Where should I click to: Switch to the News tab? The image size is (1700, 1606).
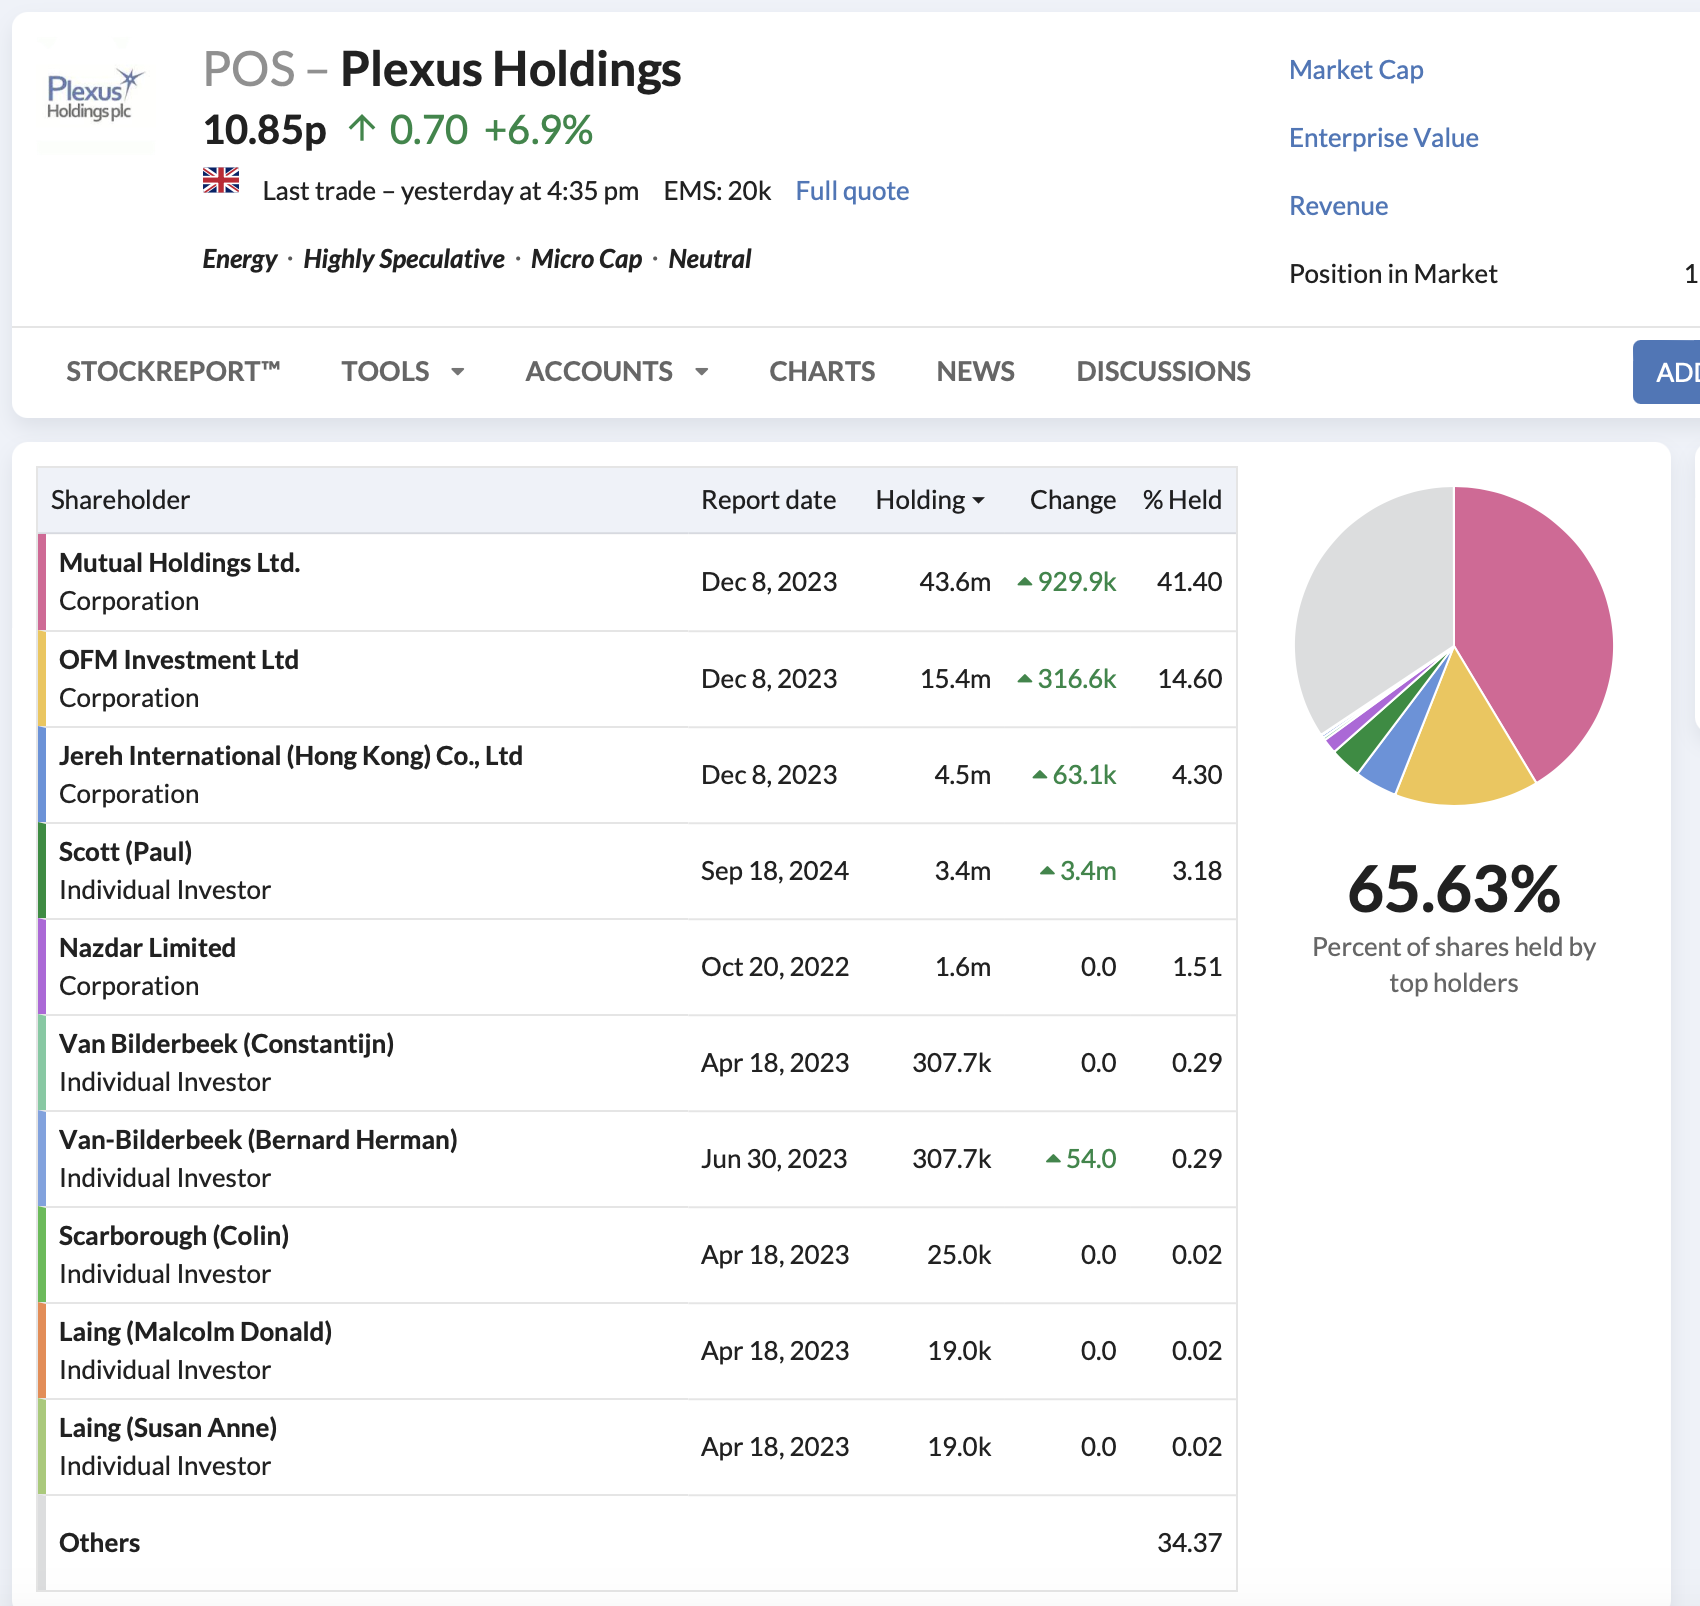tap(975, 372)
